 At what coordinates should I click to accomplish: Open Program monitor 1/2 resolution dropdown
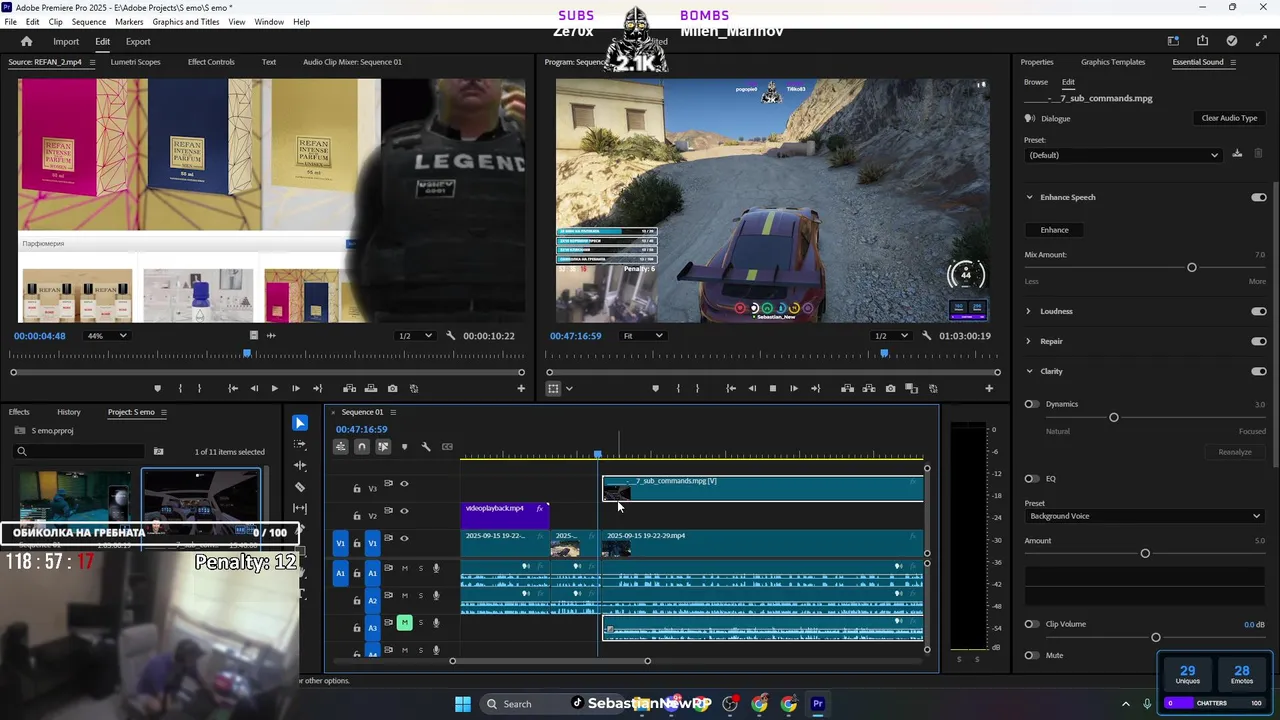pos(892,336)
